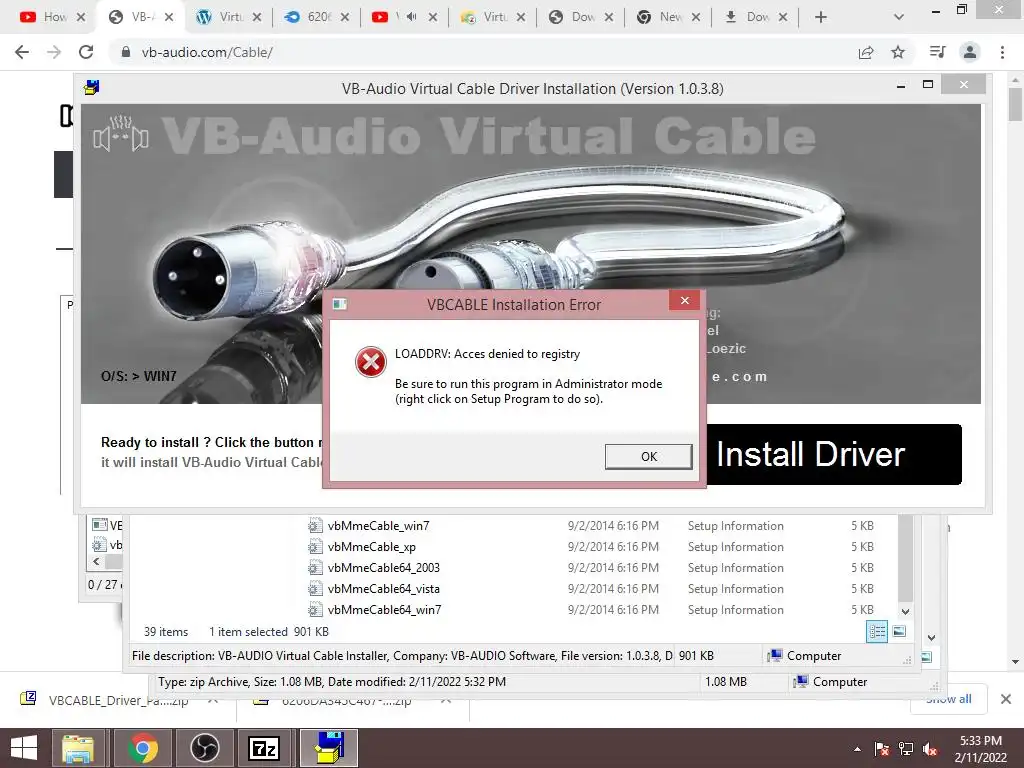Maximize the VB-Audio Driver Installation window
The image size is (1024, 768).
(927, 84)
